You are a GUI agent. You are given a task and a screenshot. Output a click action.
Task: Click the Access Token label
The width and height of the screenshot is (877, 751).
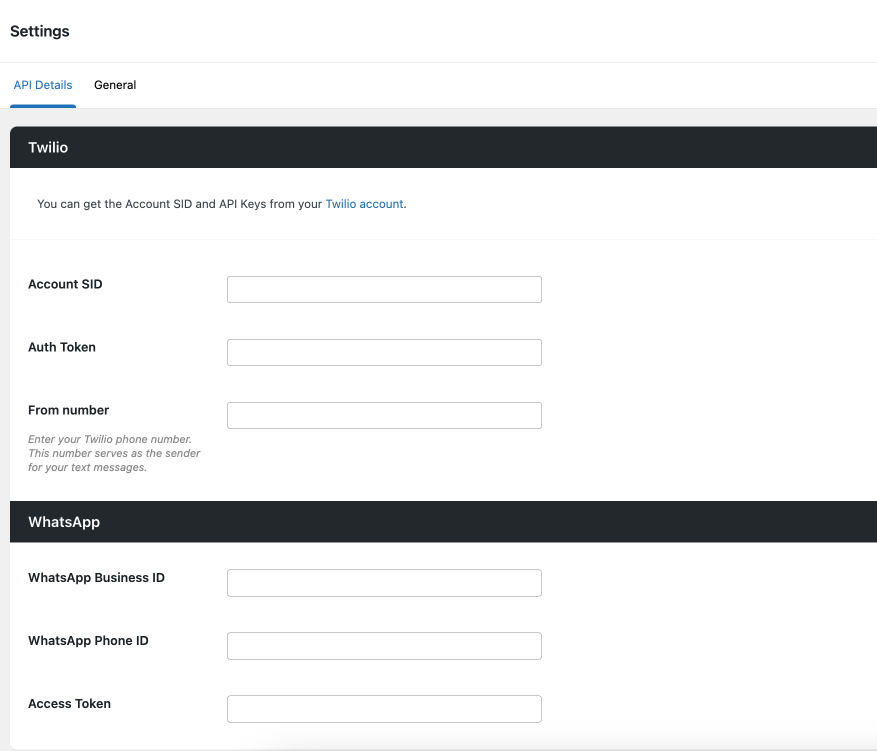coord(69,704)
